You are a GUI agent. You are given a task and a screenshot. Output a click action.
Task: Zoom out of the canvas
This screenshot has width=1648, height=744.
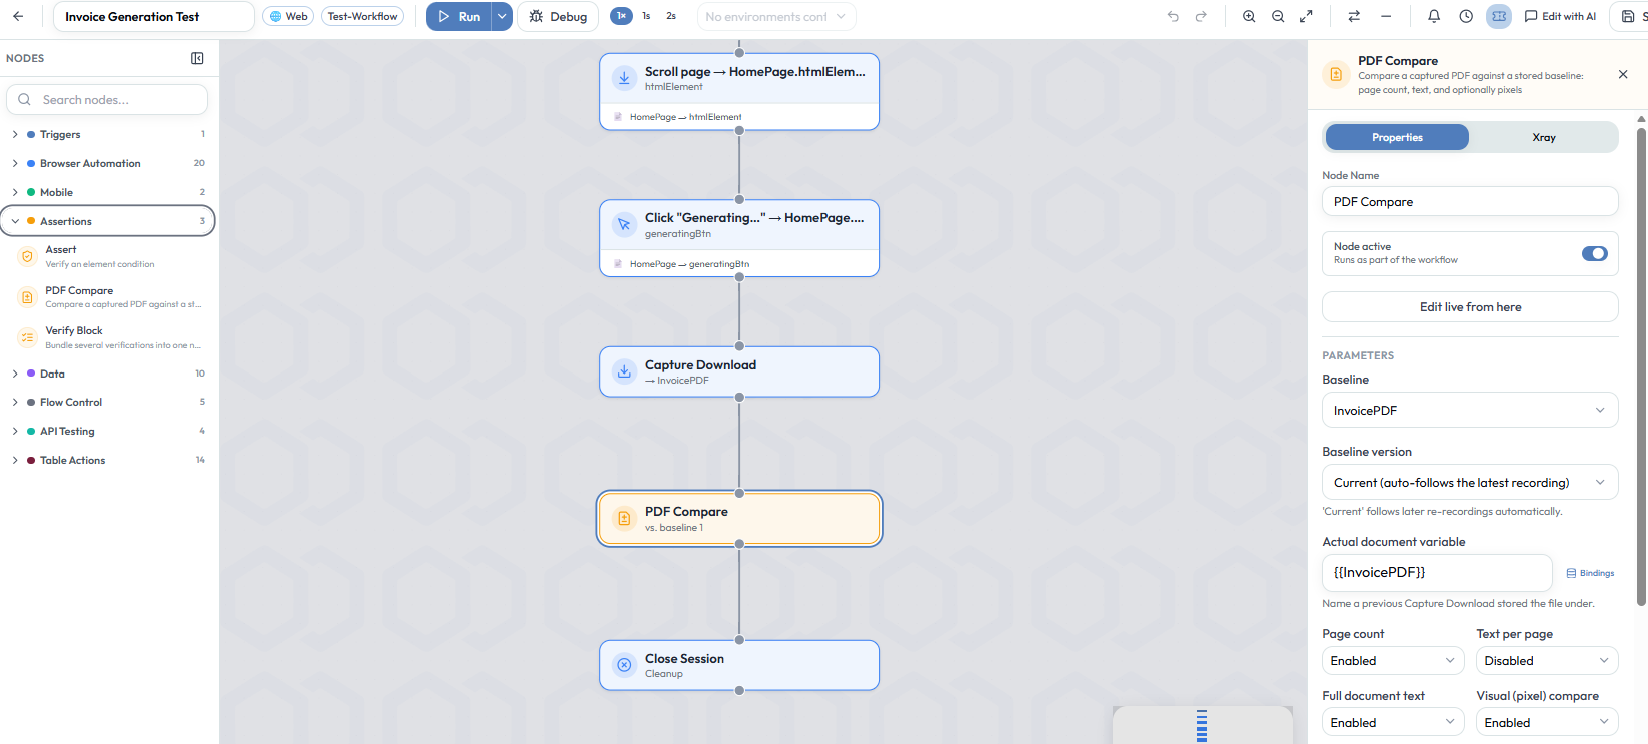[x=1278, y=16]
